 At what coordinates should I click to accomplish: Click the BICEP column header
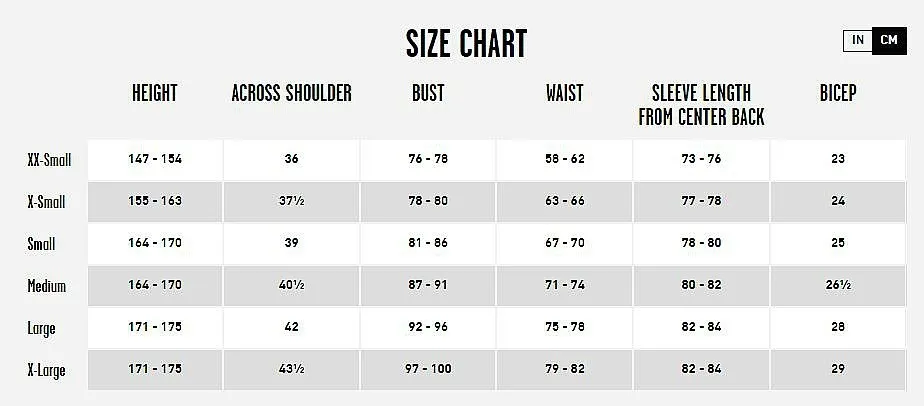coord(838,93)
